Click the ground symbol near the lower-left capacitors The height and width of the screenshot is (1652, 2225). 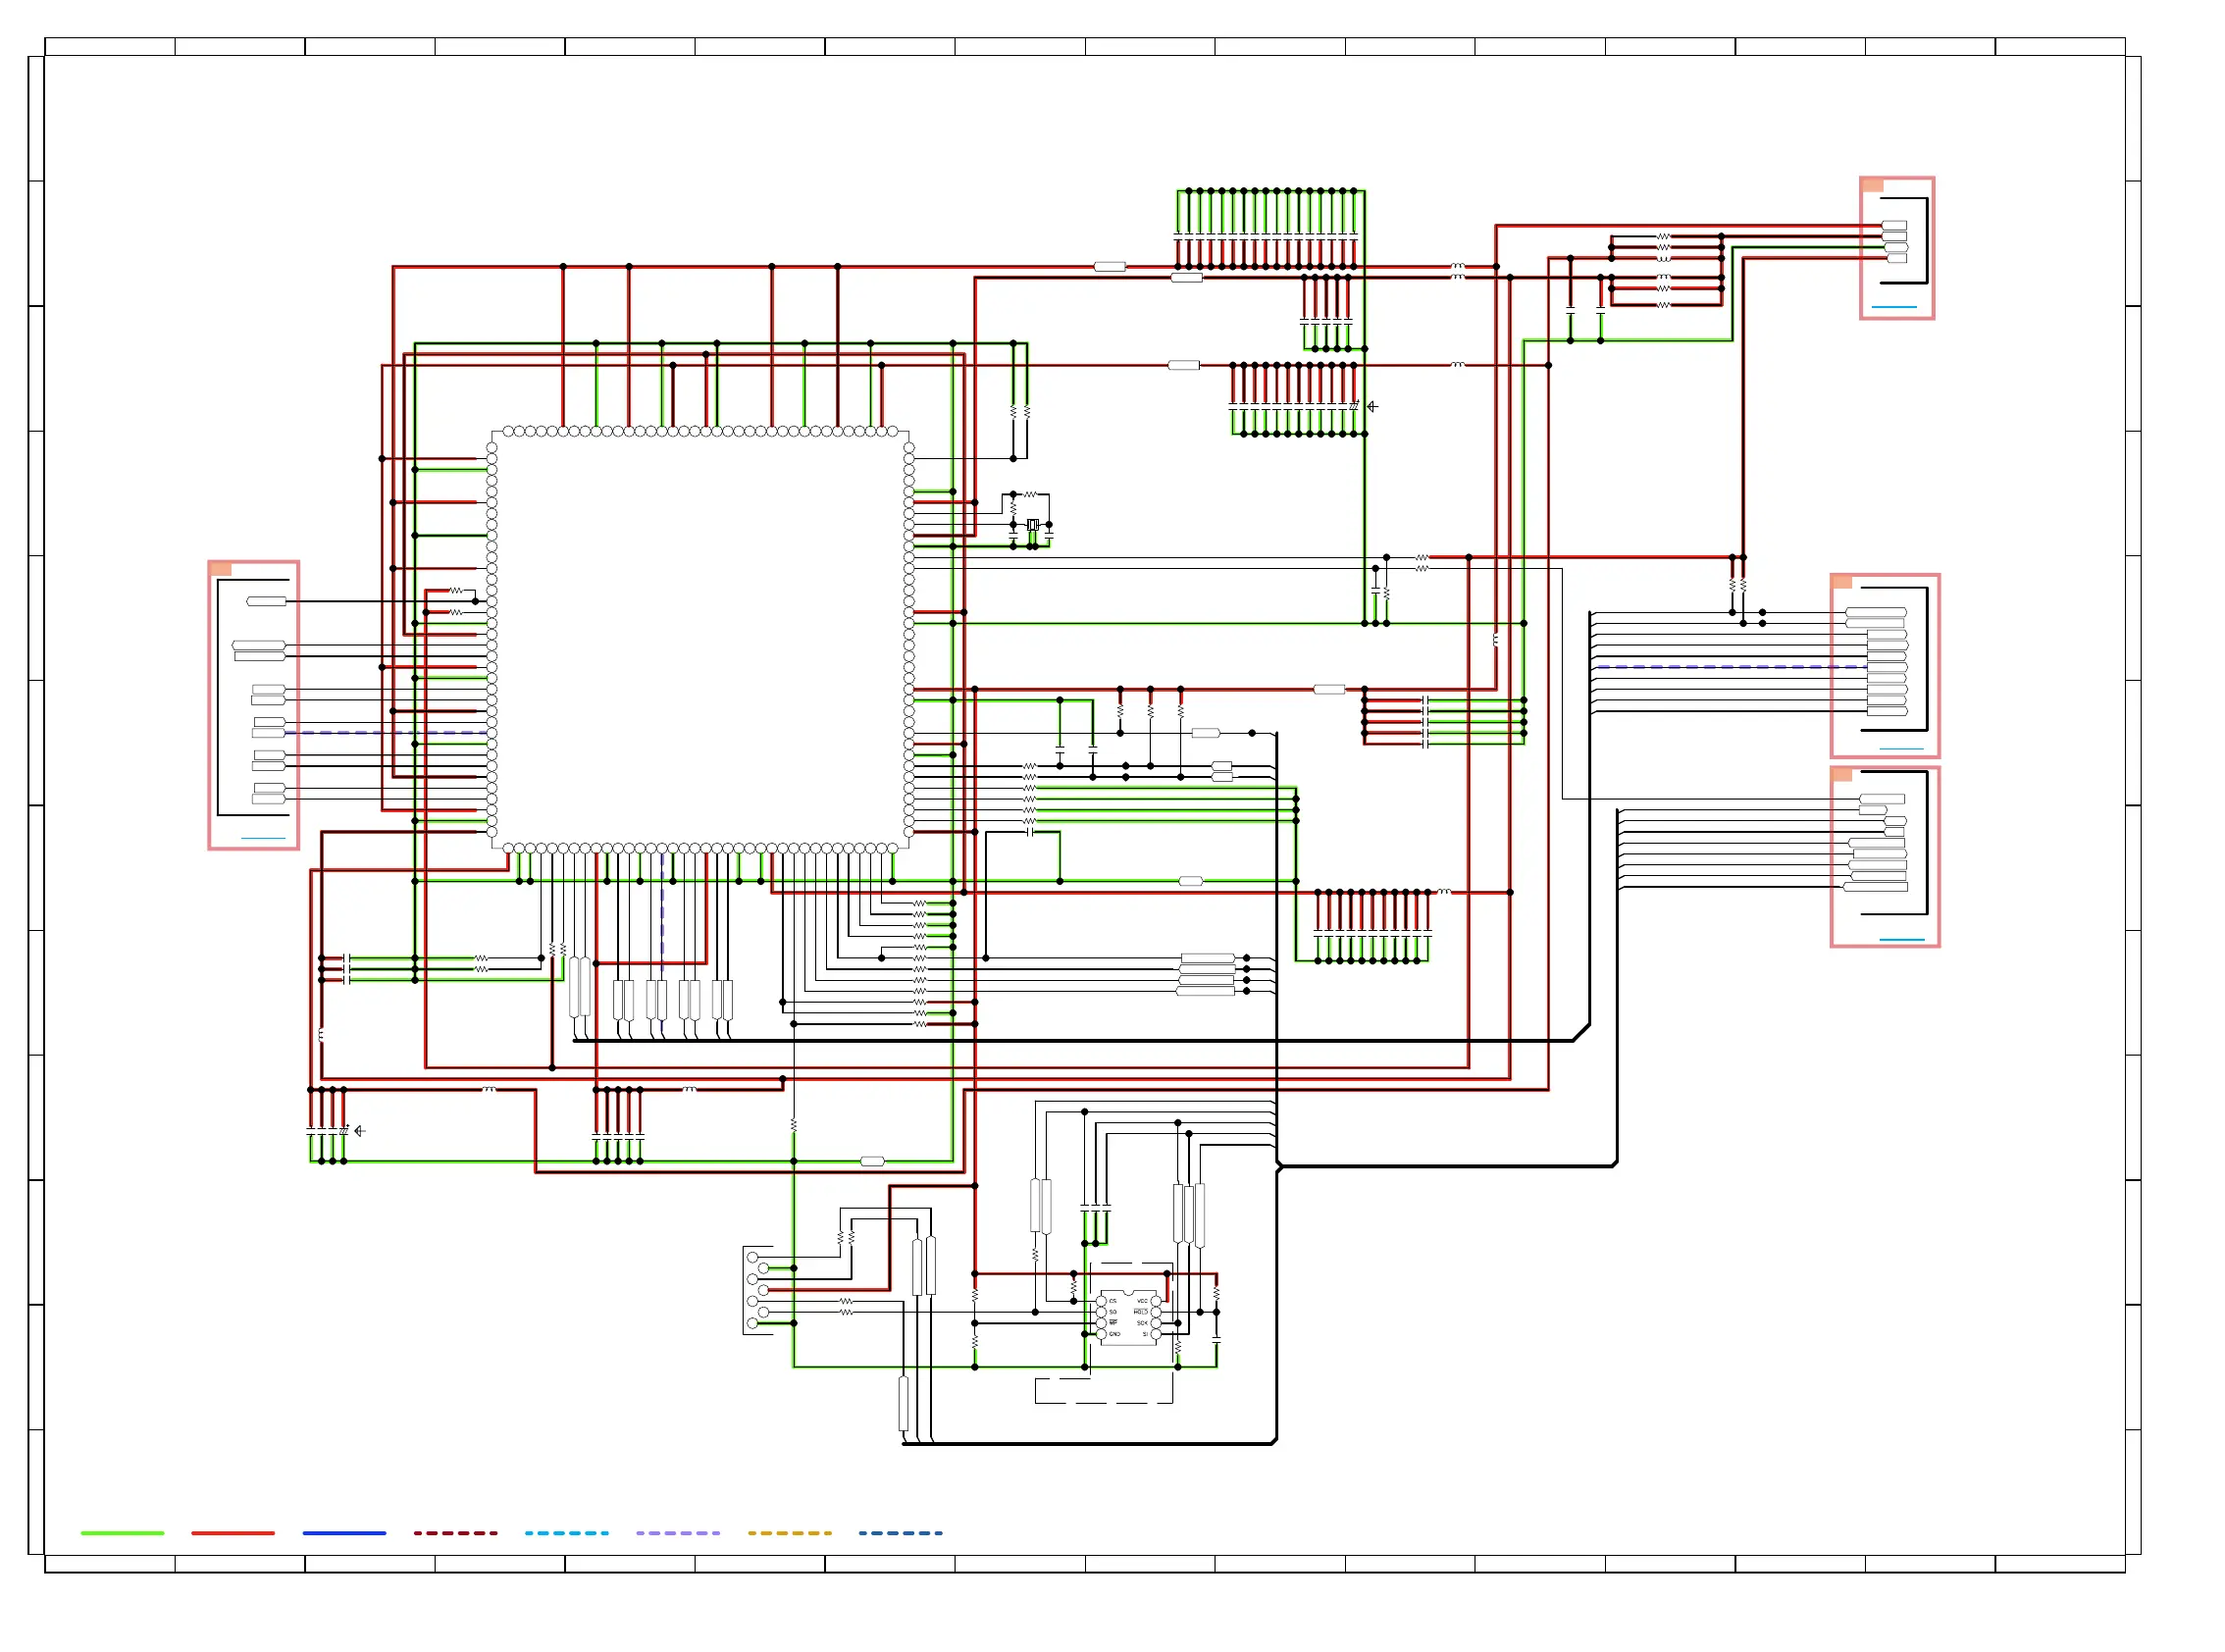click(360, 1131)
